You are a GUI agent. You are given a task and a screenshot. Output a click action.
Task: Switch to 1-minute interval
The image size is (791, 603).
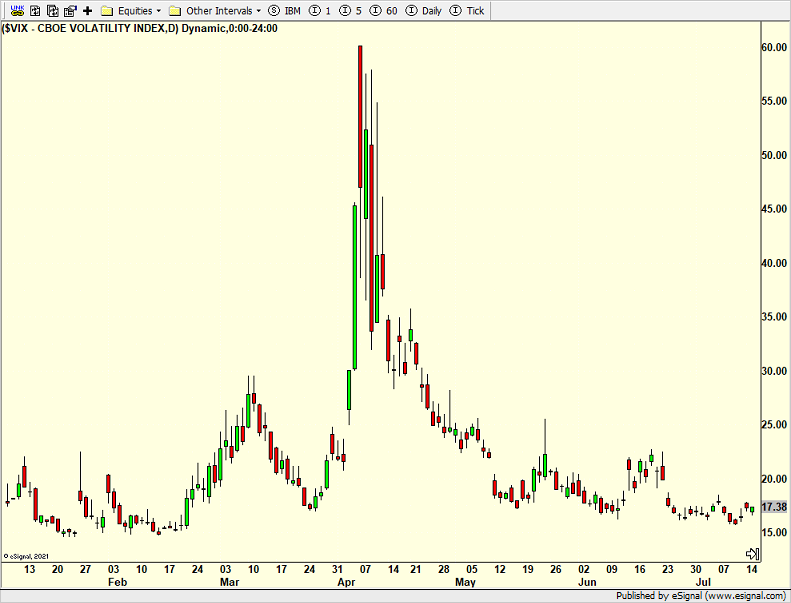(x=320, y=11)
